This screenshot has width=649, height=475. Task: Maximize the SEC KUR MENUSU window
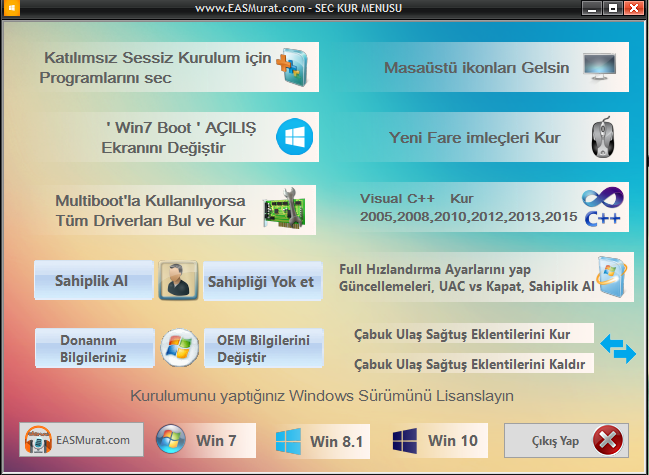pyautogui.click(x=613, y=7)
